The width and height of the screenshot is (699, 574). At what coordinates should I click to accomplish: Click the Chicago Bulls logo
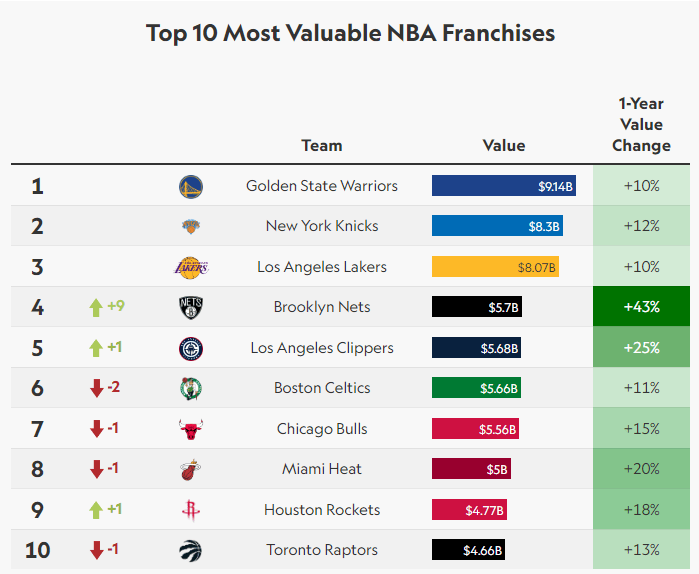point(191,429)
